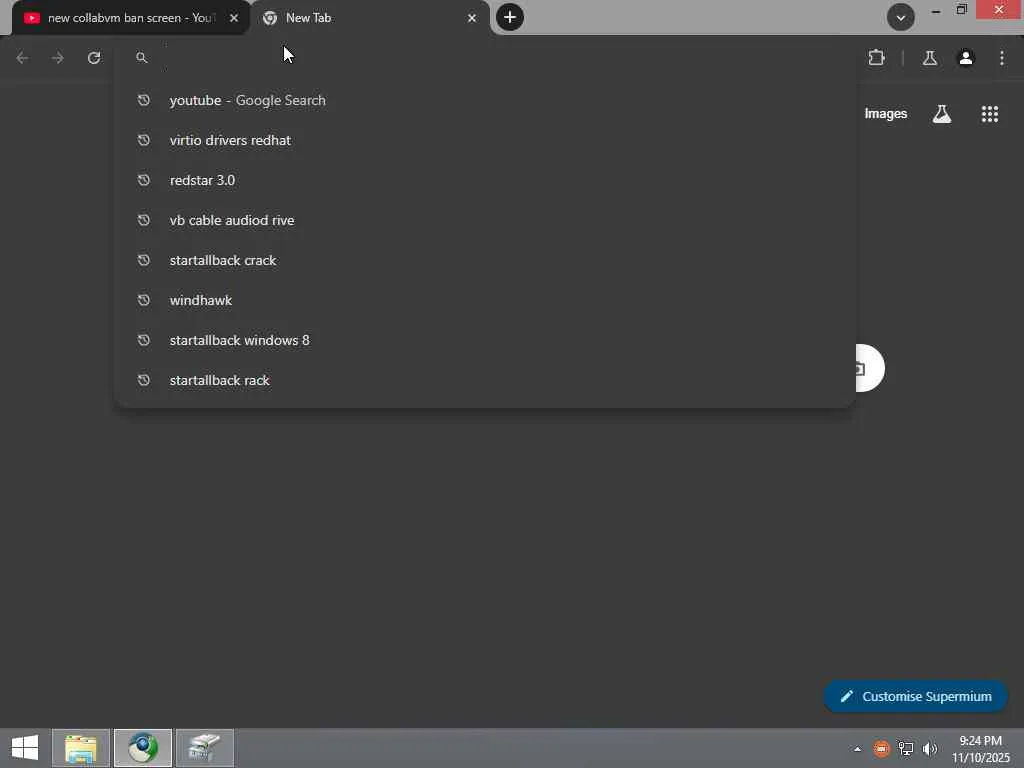
Task: Open the volume speaker tray icon
Action: 930,748
